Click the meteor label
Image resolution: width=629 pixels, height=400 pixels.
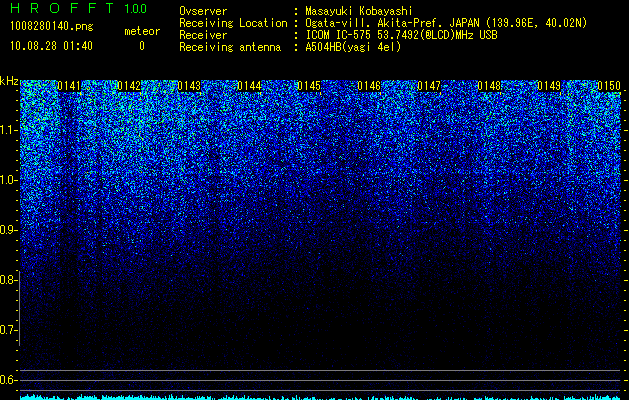[x=142, y=31]
